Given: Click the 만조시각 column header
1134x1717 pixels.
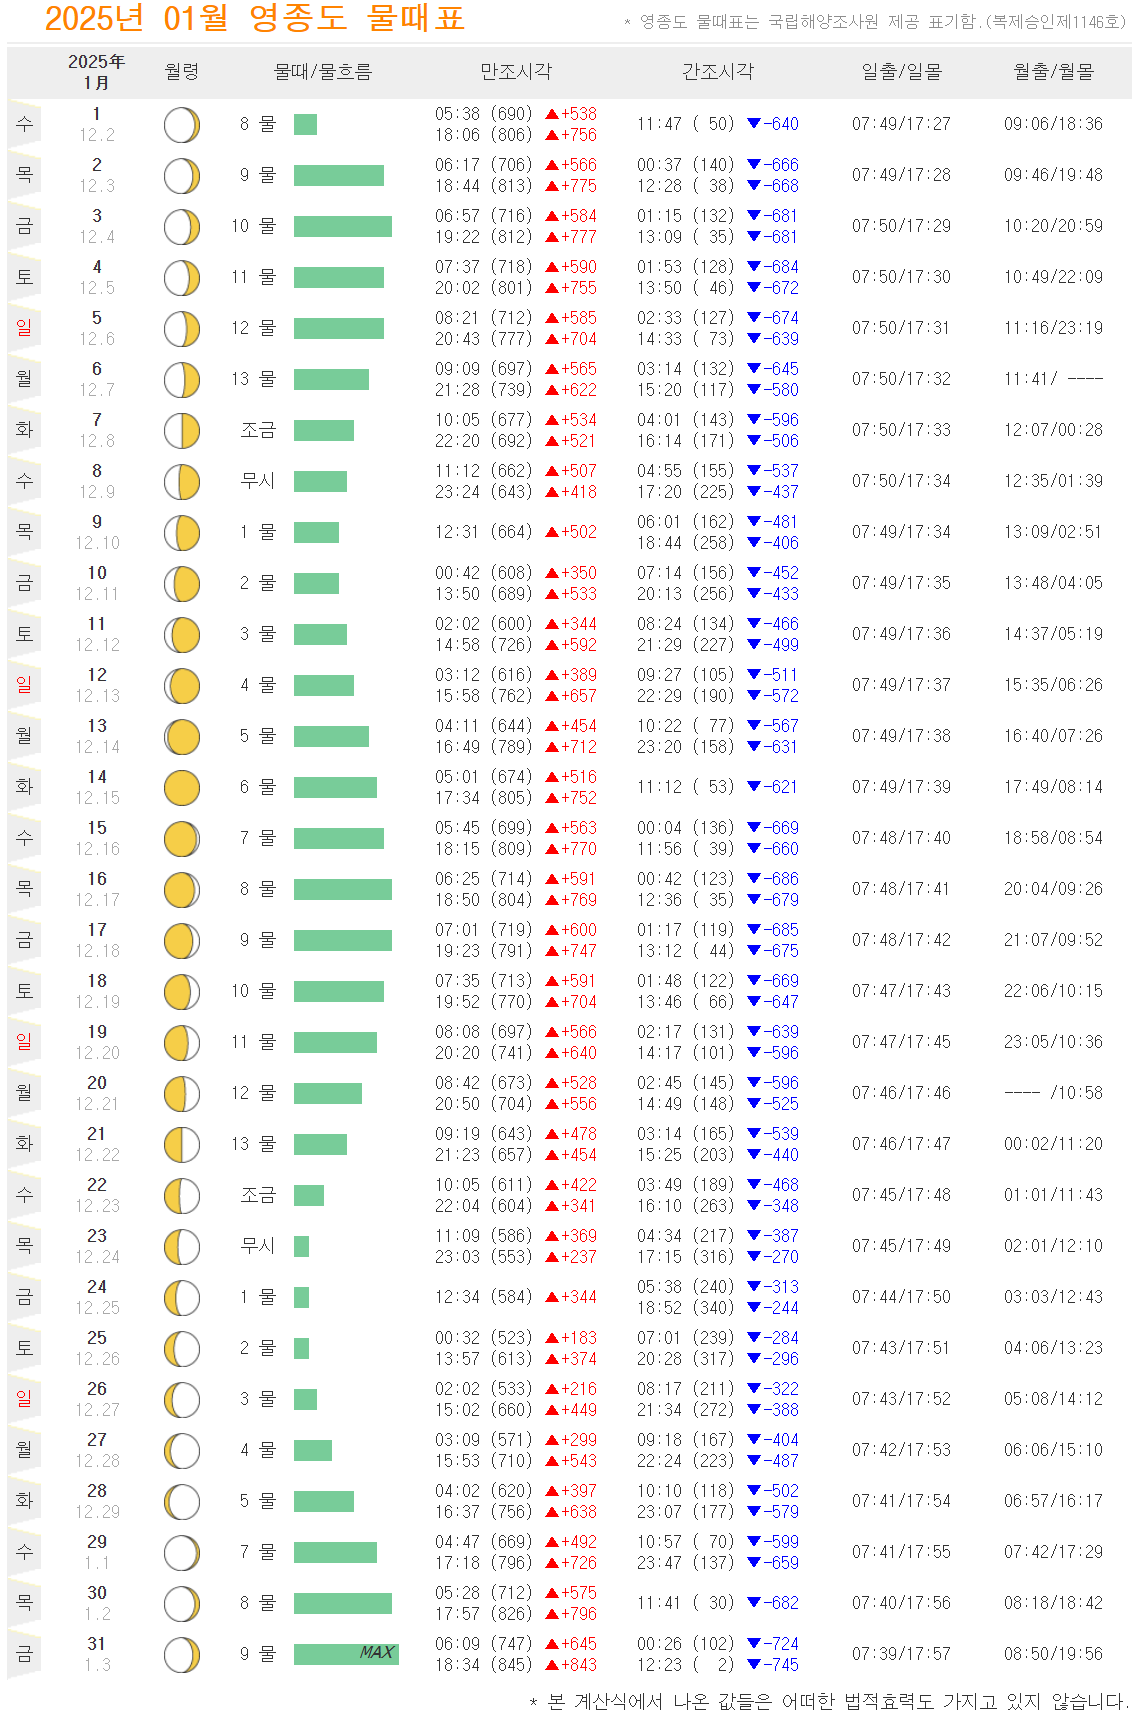Looking at the screenshot, I should click(516, 71).
